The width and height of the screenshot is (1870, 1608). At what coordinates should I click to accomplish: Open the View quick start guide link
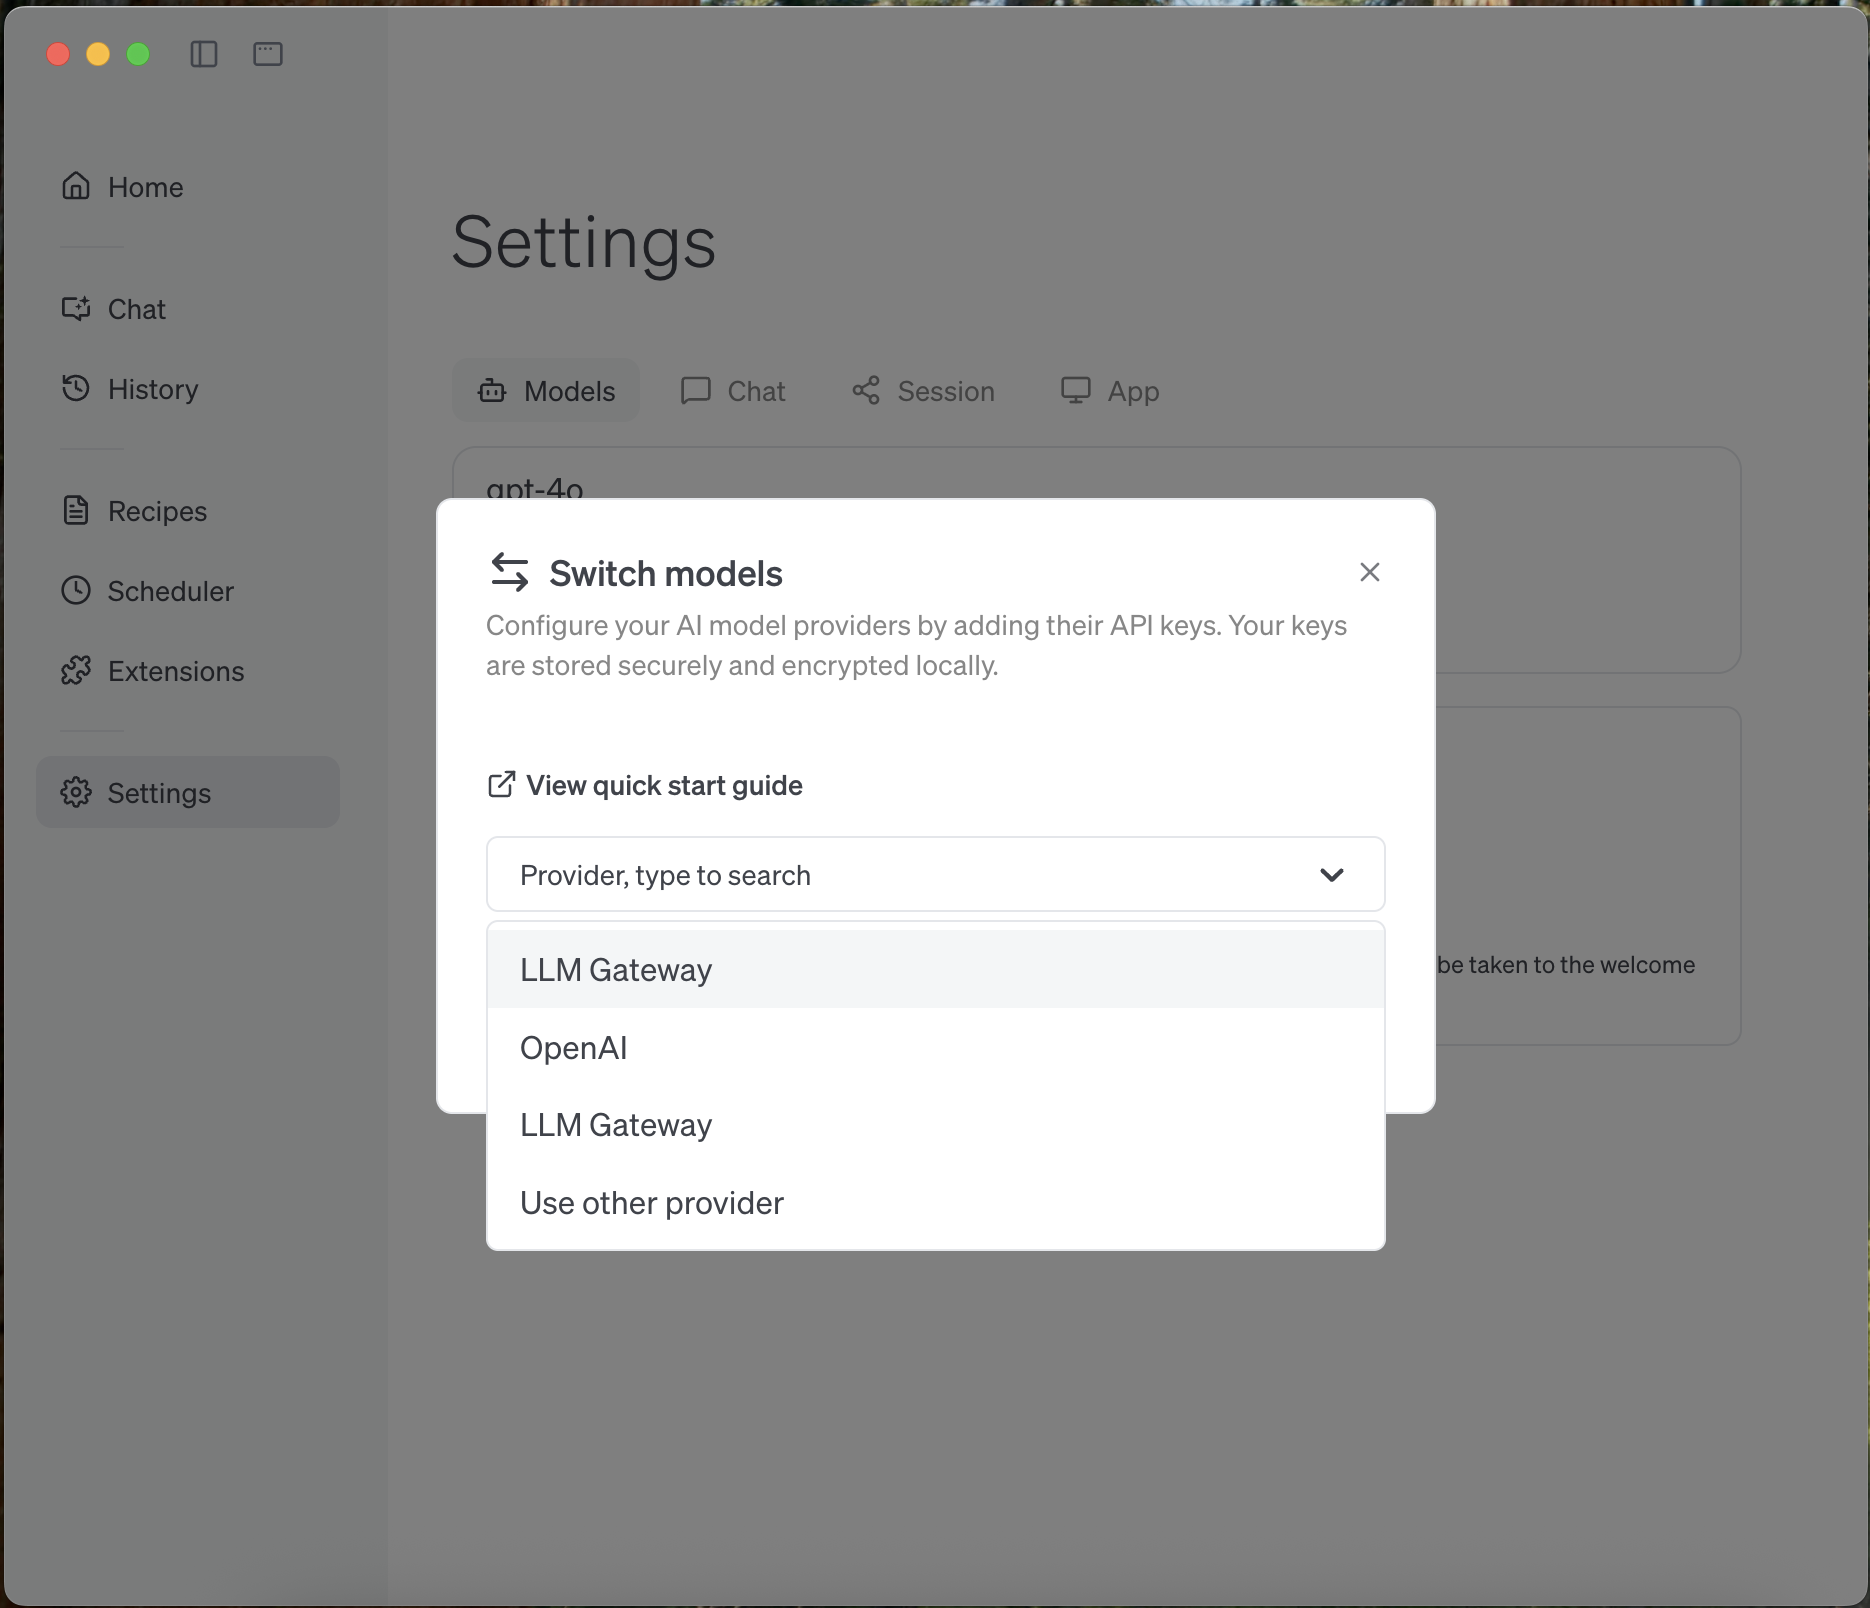[x=645, y=786]
